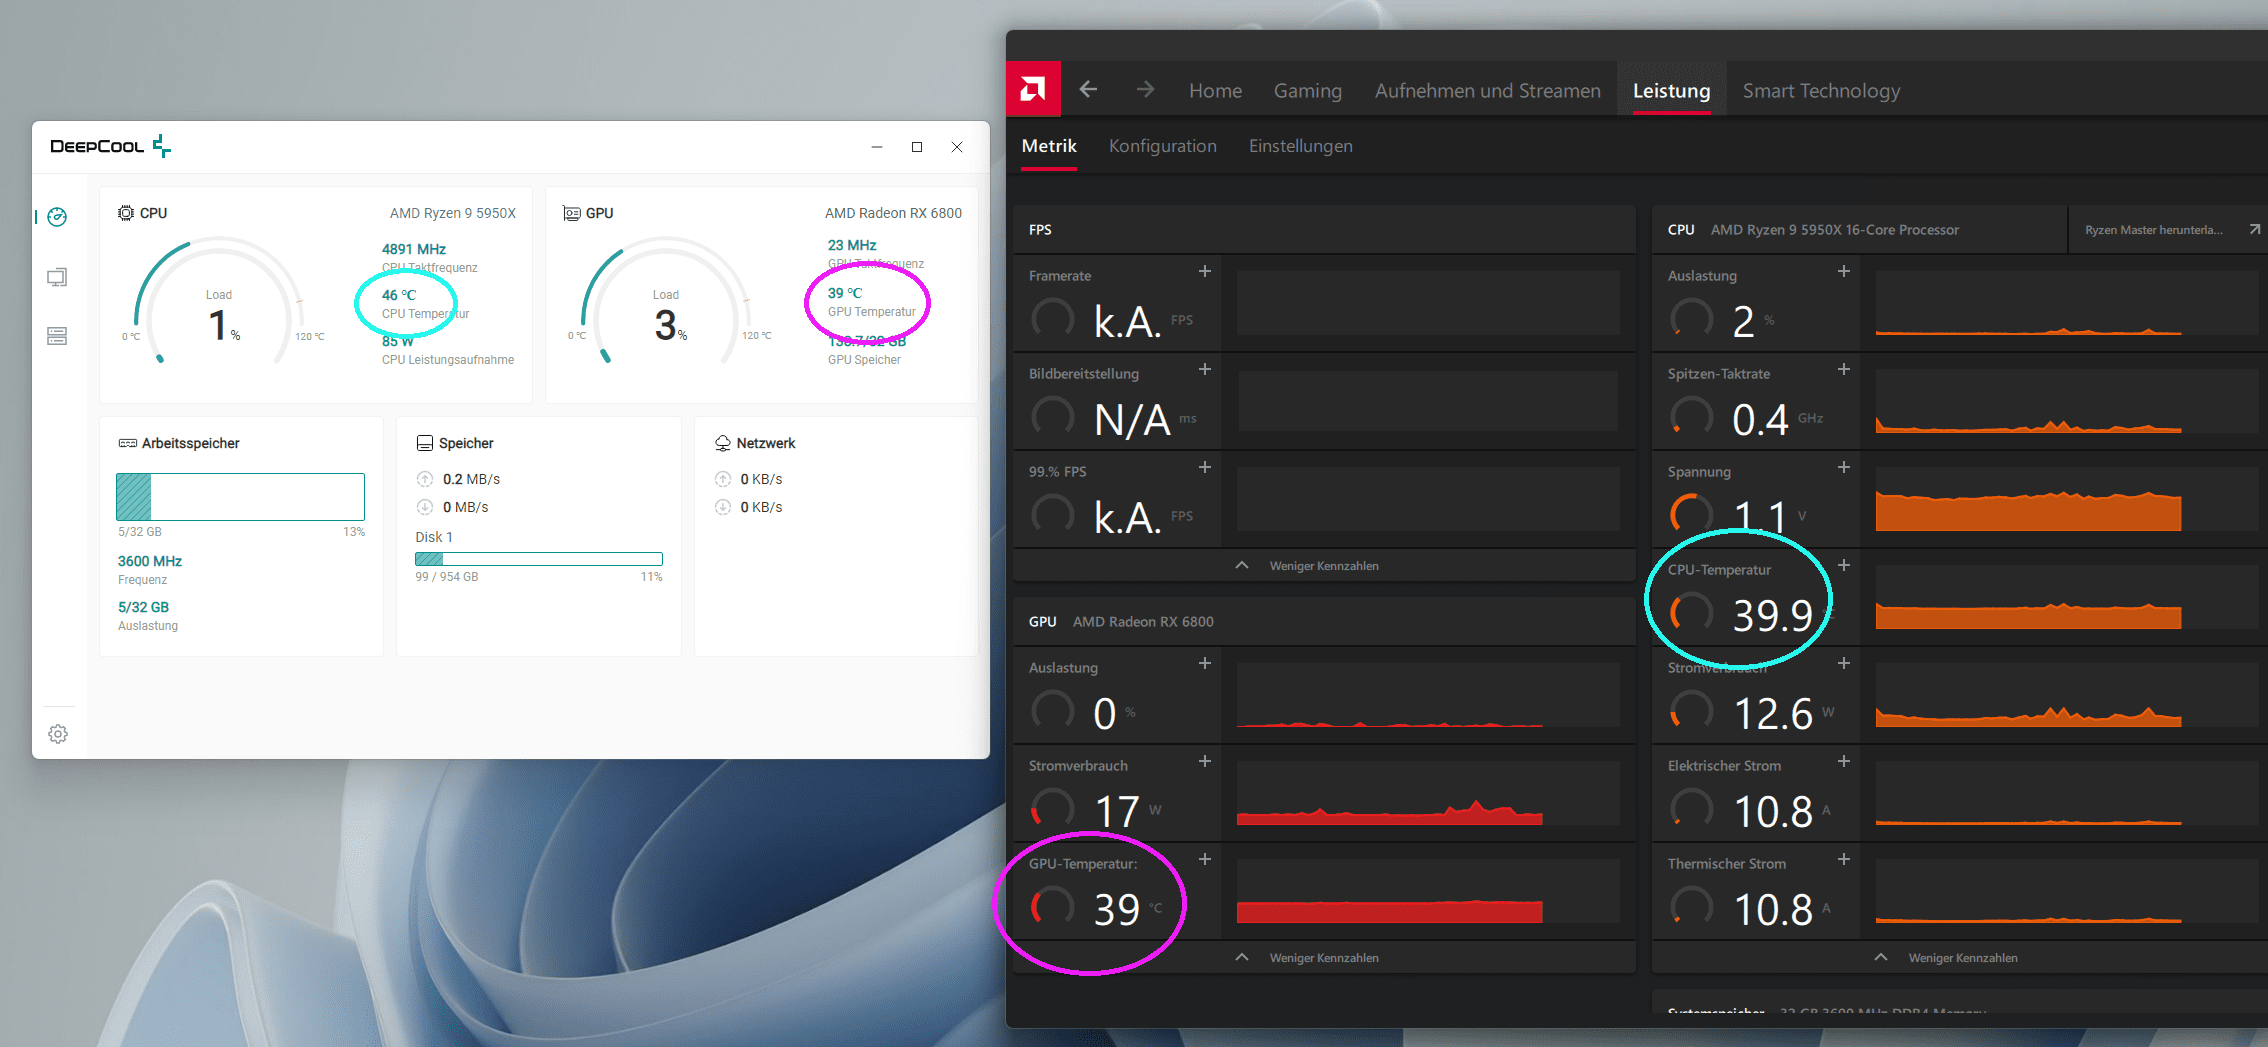Image resolution: width=2268 pixels, height=1047 pixels.
Task: Select the Metrik sub-tab
Action: (1049, 146)
